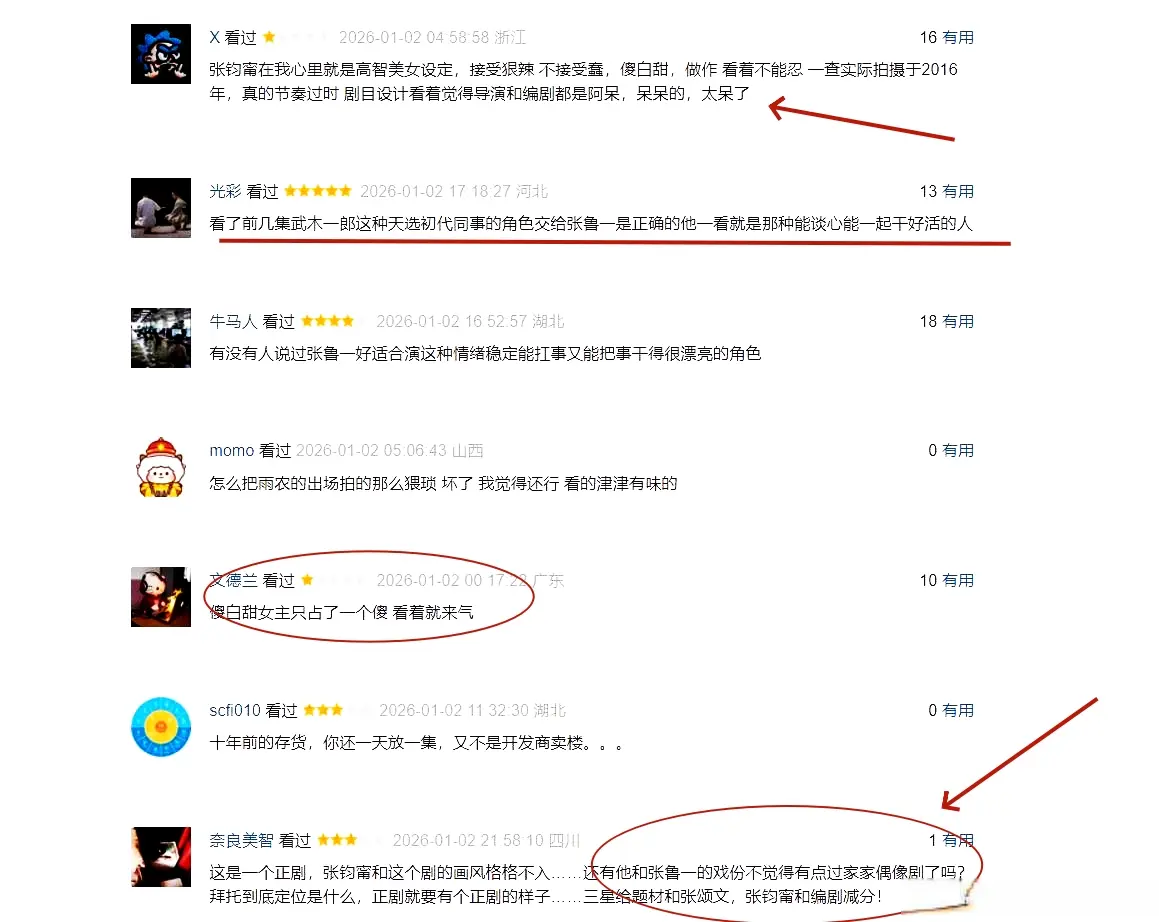Visit 牛马人's profile link
The image size is (1159, 922).
pyautogui.click(x=233, y=322)
